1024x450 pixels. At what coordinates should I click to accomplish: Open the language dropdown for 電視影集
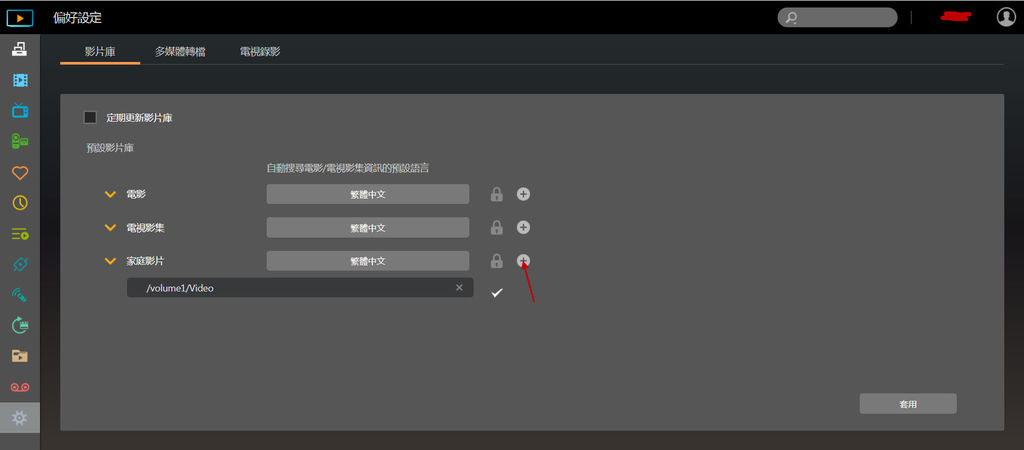368,227
